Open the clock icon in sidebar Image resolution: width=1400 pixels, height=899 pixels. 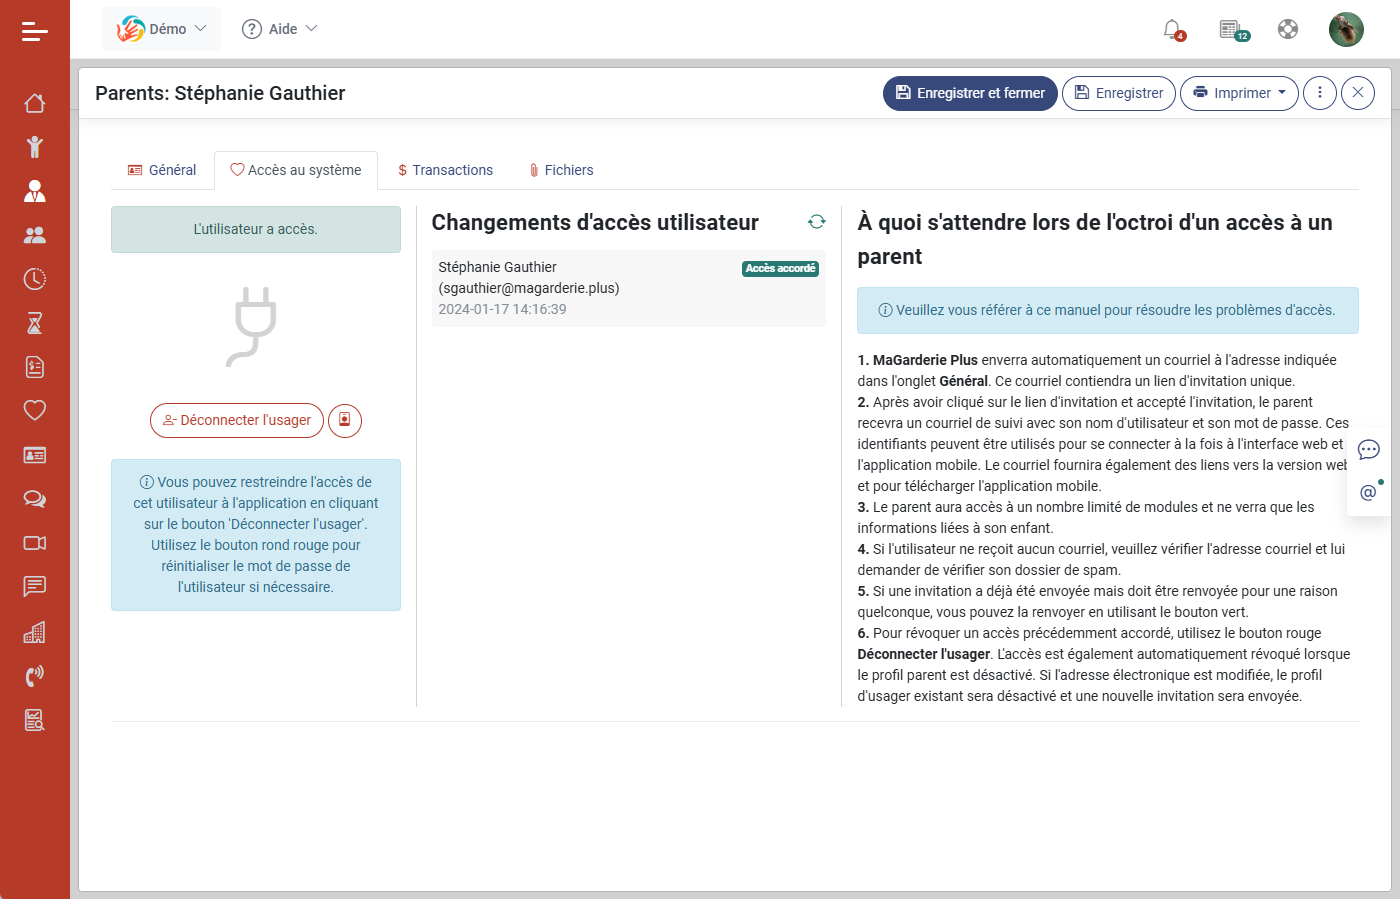[x=35, y=279]
